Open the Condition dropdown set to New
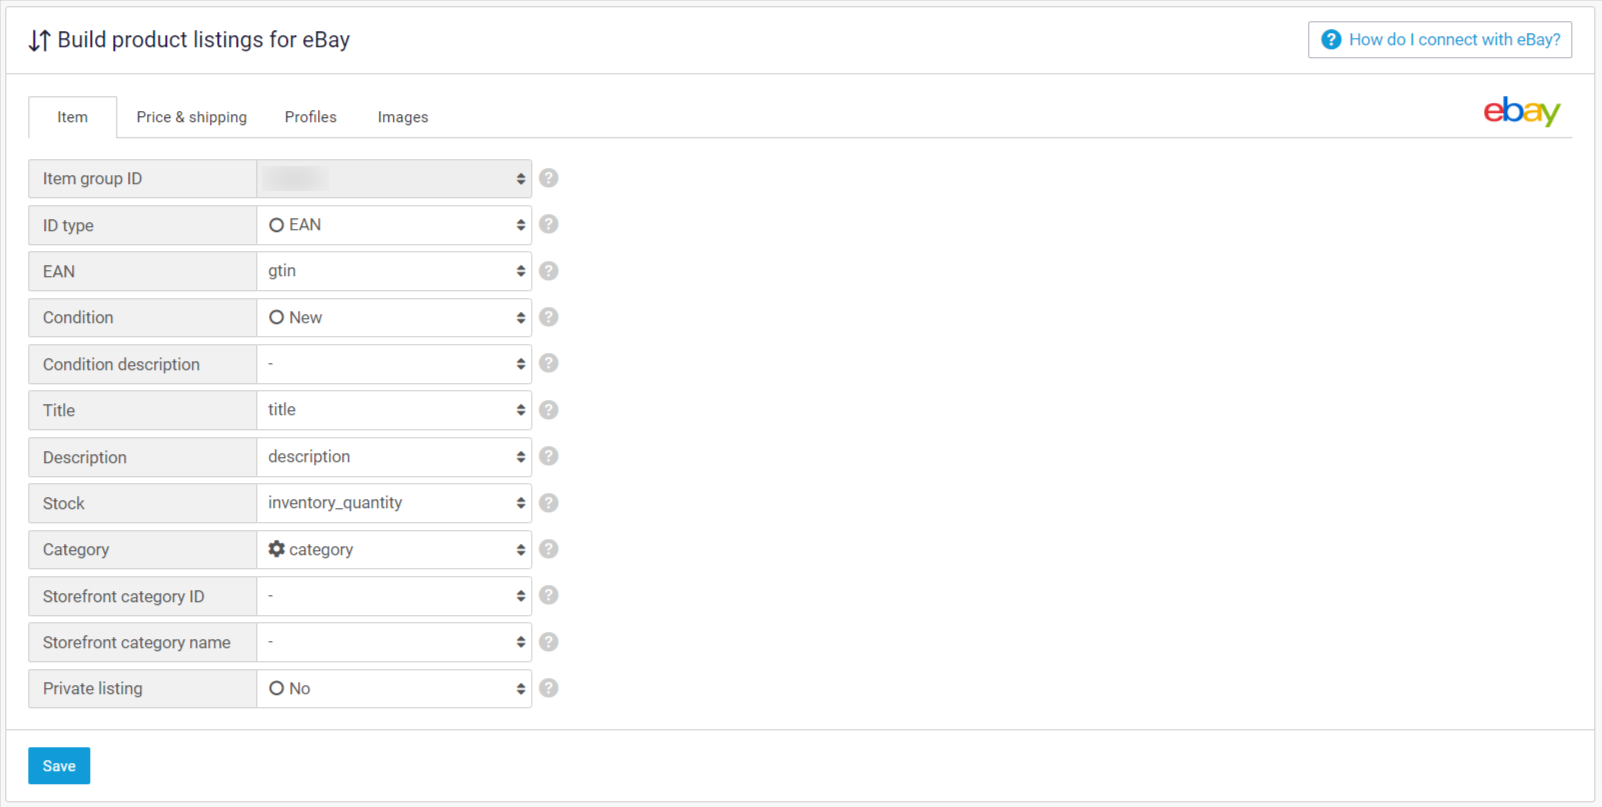1602x807 pixels. tap(394, 318)
